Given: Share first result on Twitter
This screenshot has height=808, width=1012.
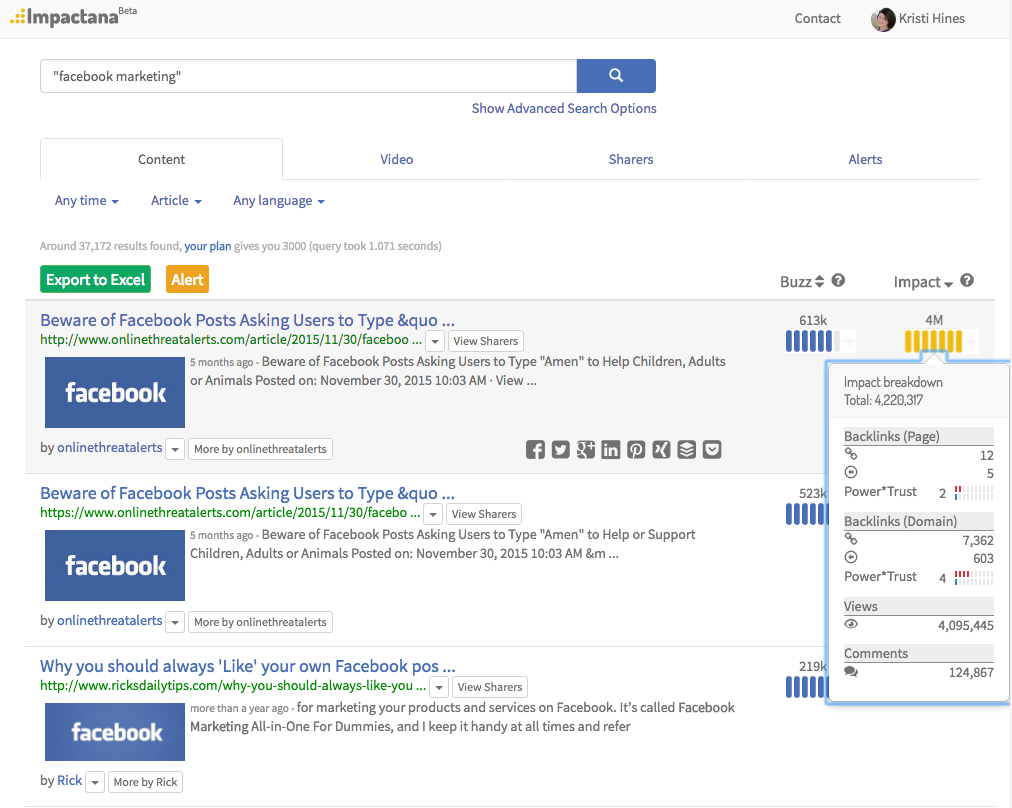Looking at the screenshot, I should (x=560, y=449).
